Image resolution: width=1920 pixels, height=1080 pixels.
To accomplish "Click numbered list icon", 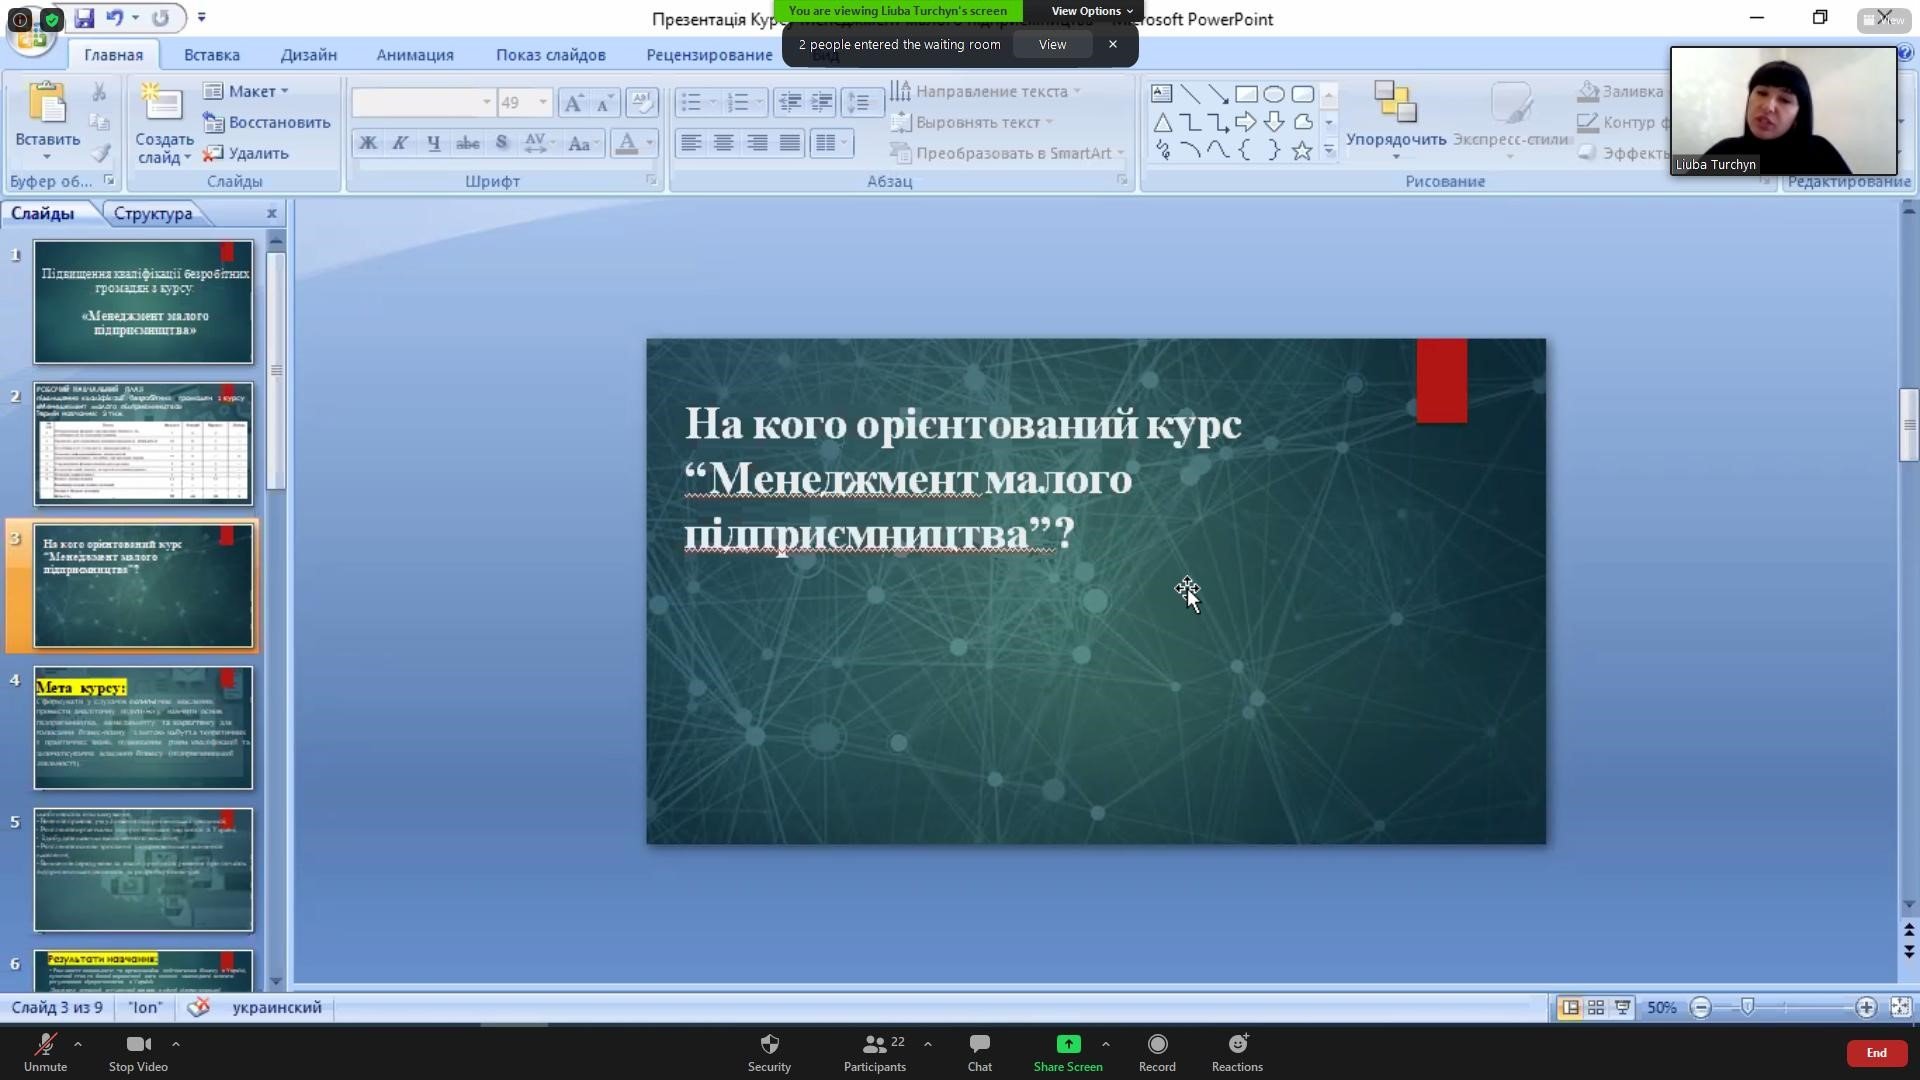I will tap(738, 102).
